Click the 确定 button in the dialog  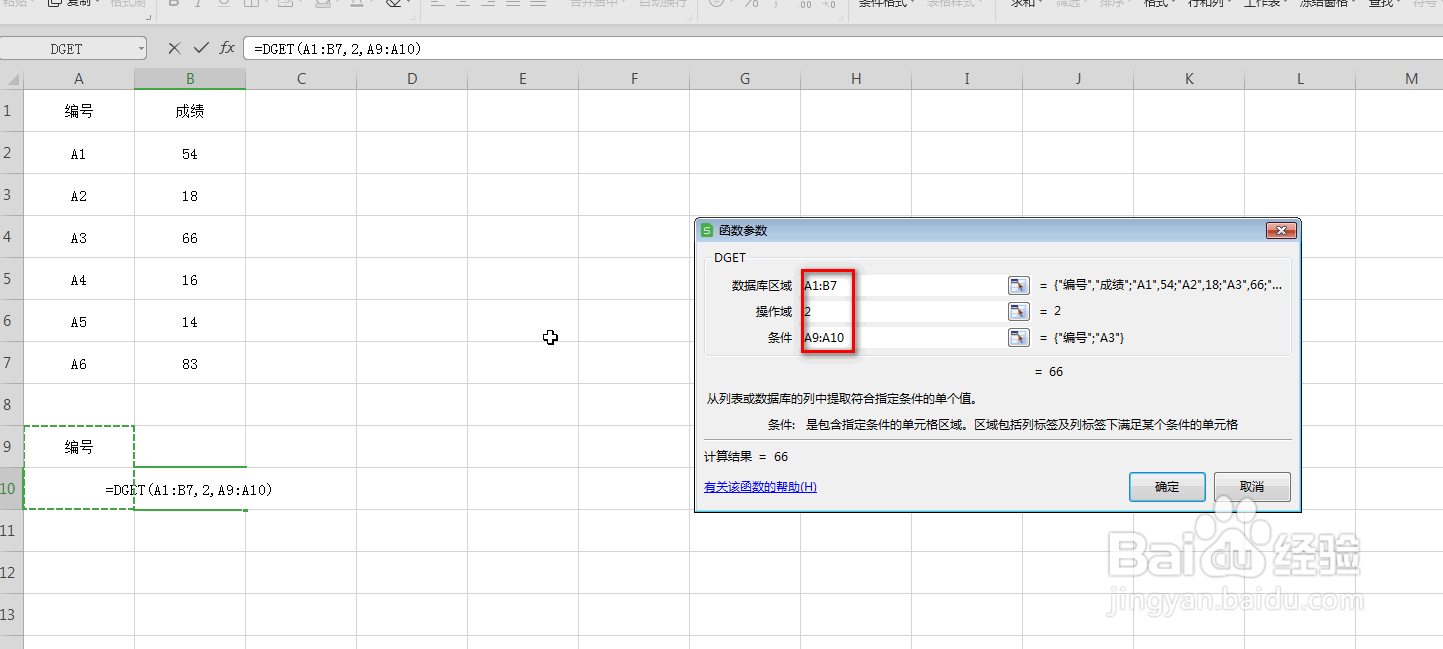tap(1166, 487)
